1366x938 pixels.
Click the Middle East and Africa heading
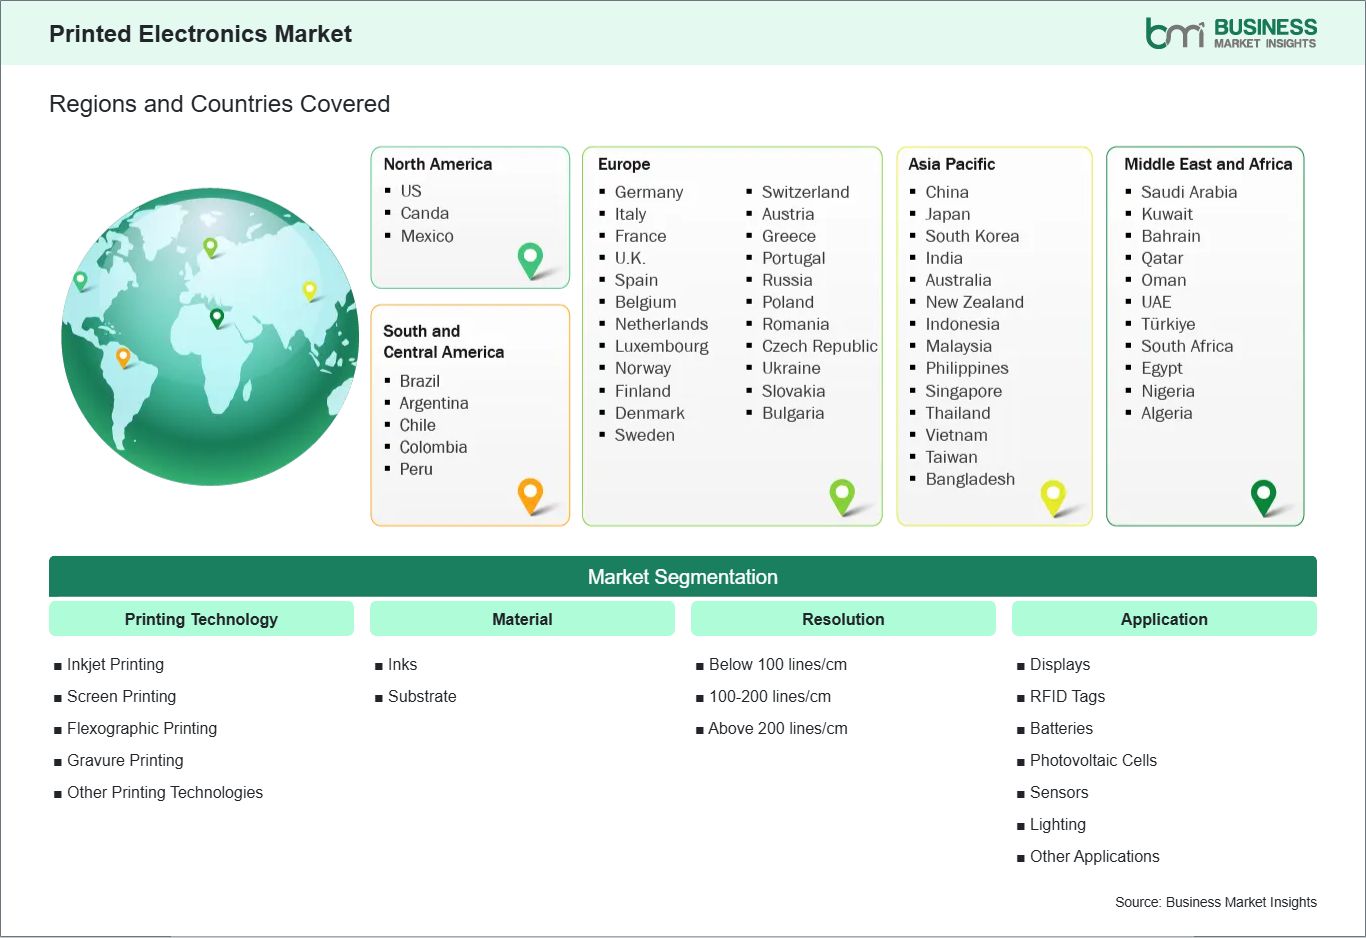[1208, 164]
